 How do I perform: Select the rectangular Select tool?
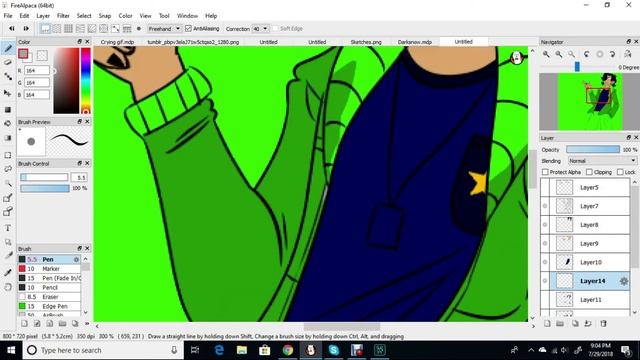(8, 155)
